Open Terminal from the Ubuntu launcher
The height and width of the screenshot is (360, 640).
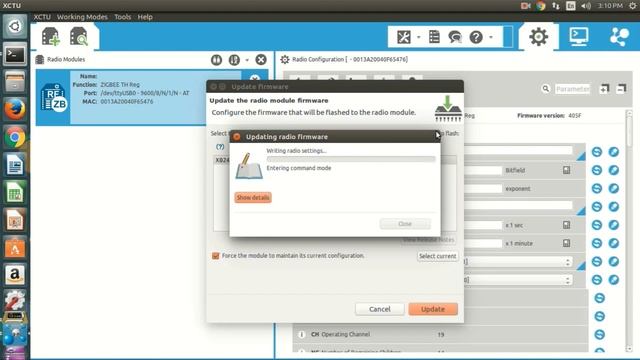coord(15,54)
